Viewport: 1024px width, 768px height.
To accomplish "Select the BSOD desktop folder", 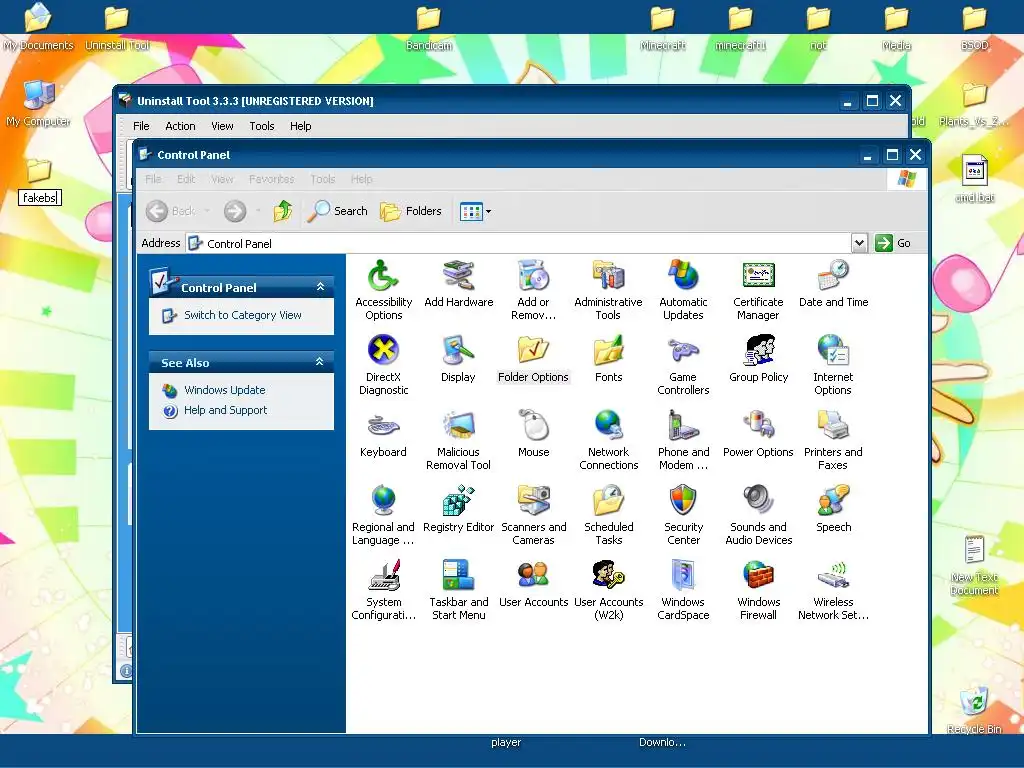I will coord(974,29).
